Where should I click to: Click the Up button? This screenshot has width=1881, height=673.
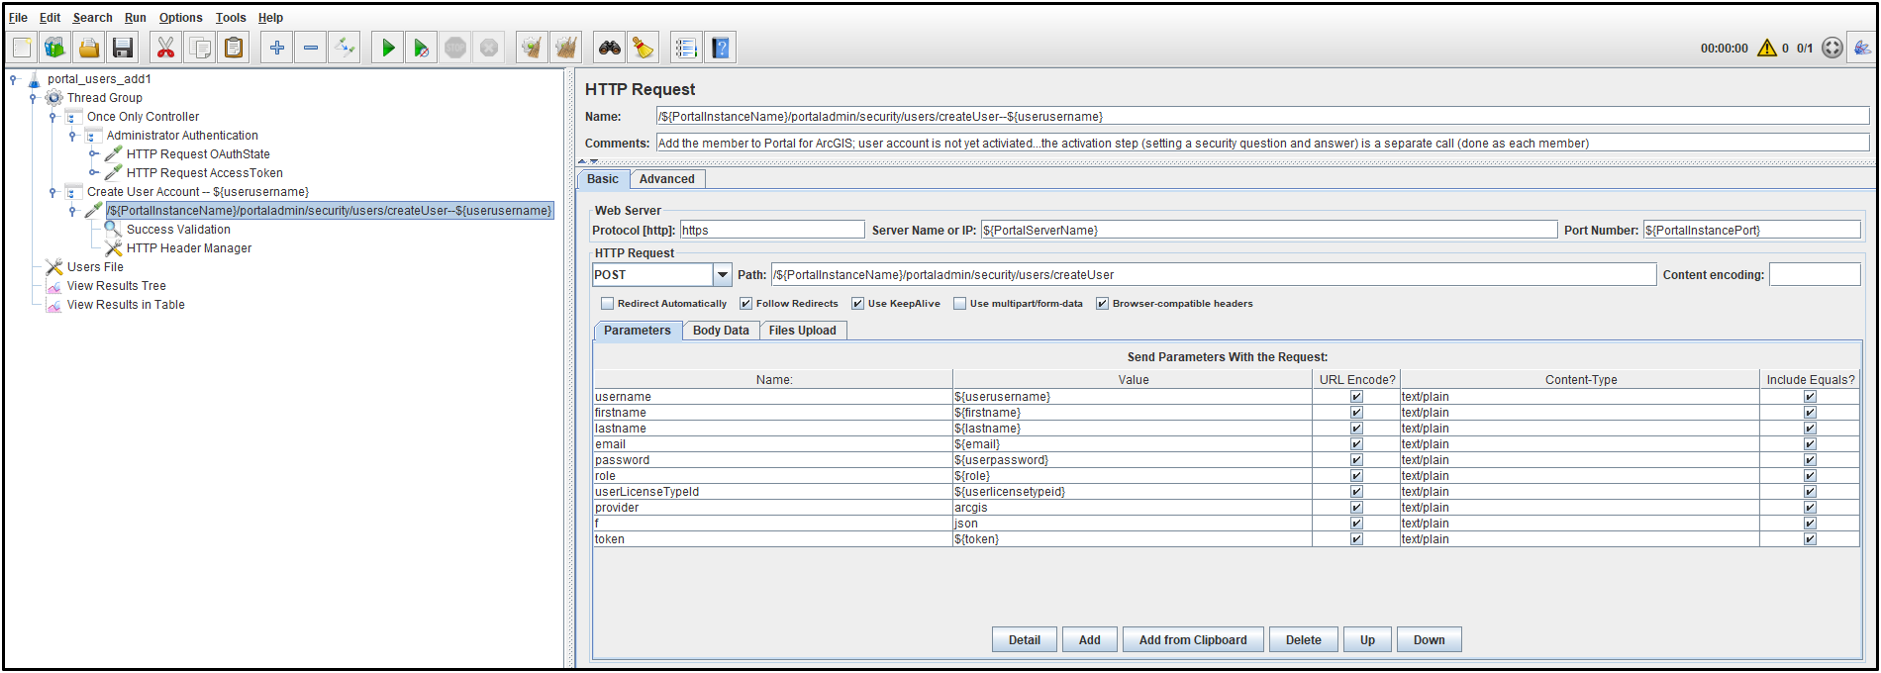tap(1367, 640)
